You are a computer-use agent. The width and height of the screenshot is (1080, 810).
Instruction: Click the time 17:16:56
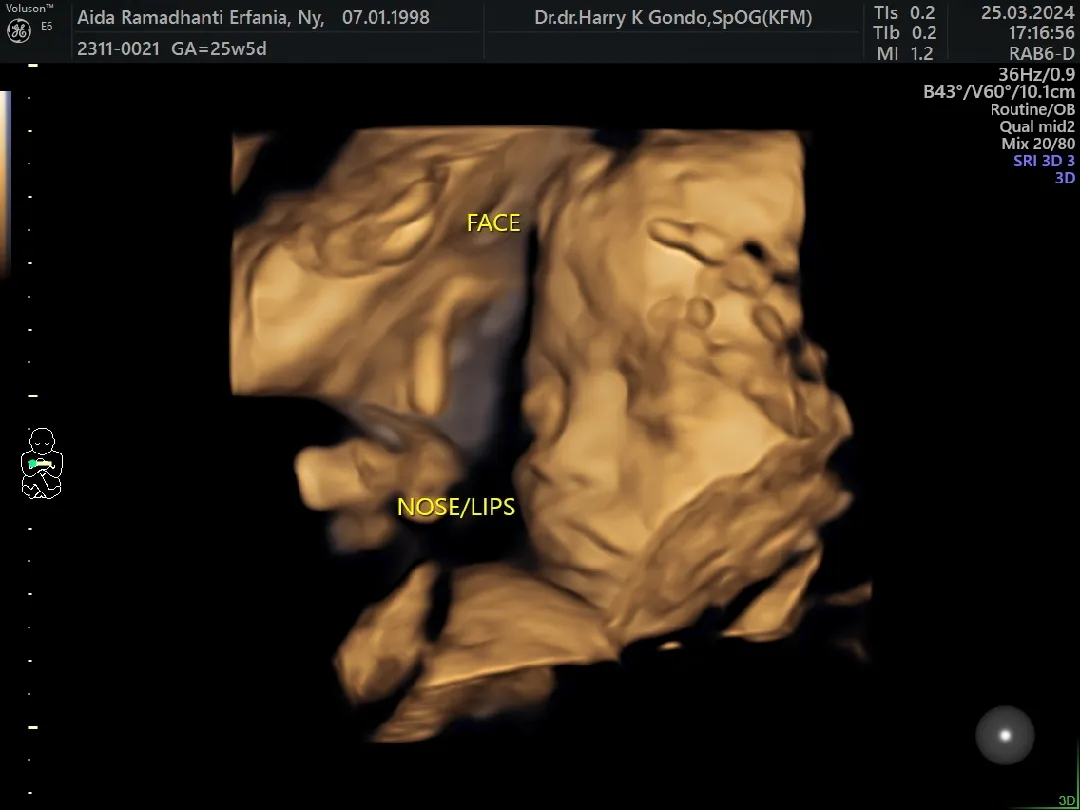[x=1041, y=33]
